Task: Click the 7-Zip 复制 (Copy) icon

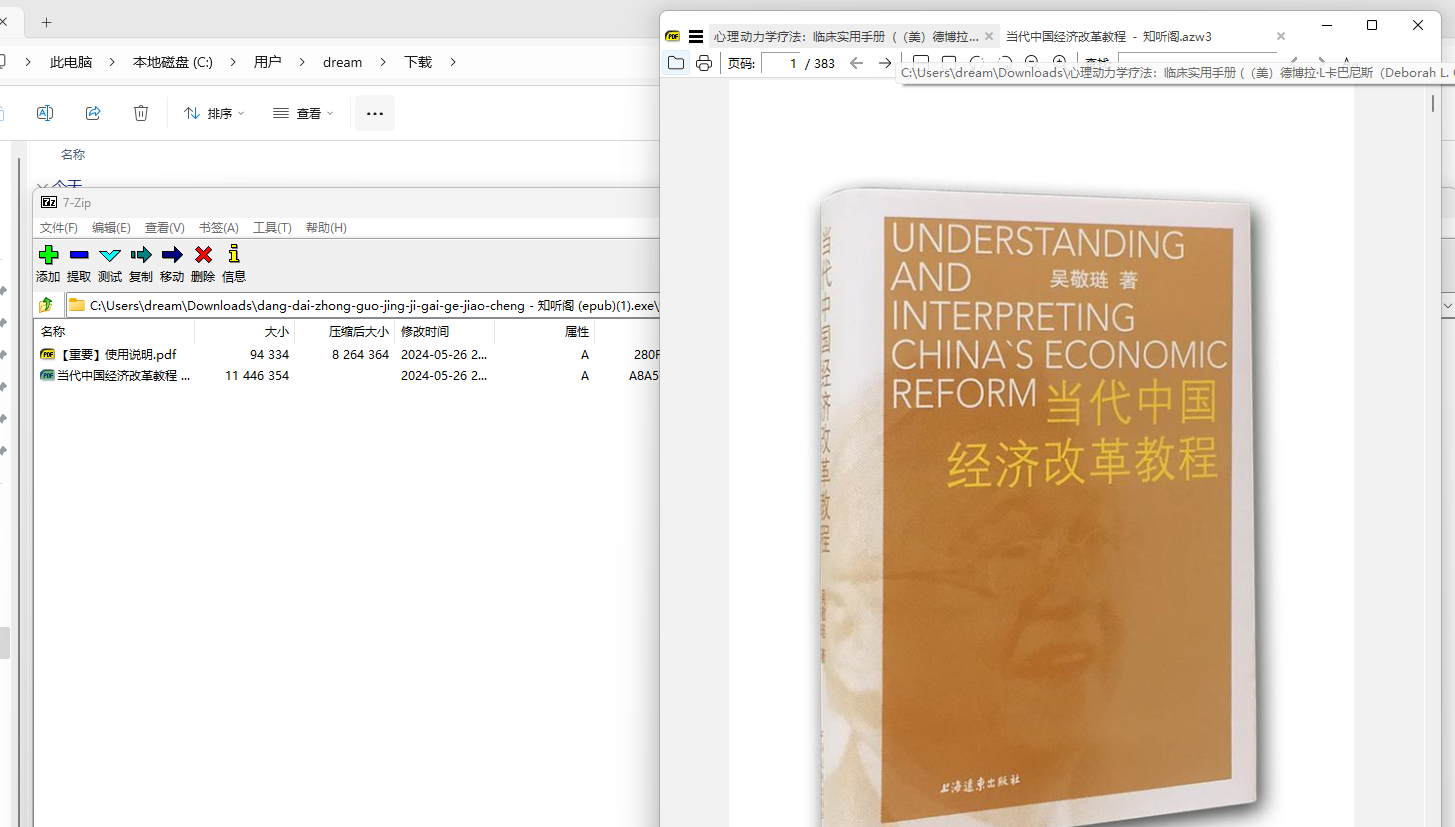Action: click(141, 254)
